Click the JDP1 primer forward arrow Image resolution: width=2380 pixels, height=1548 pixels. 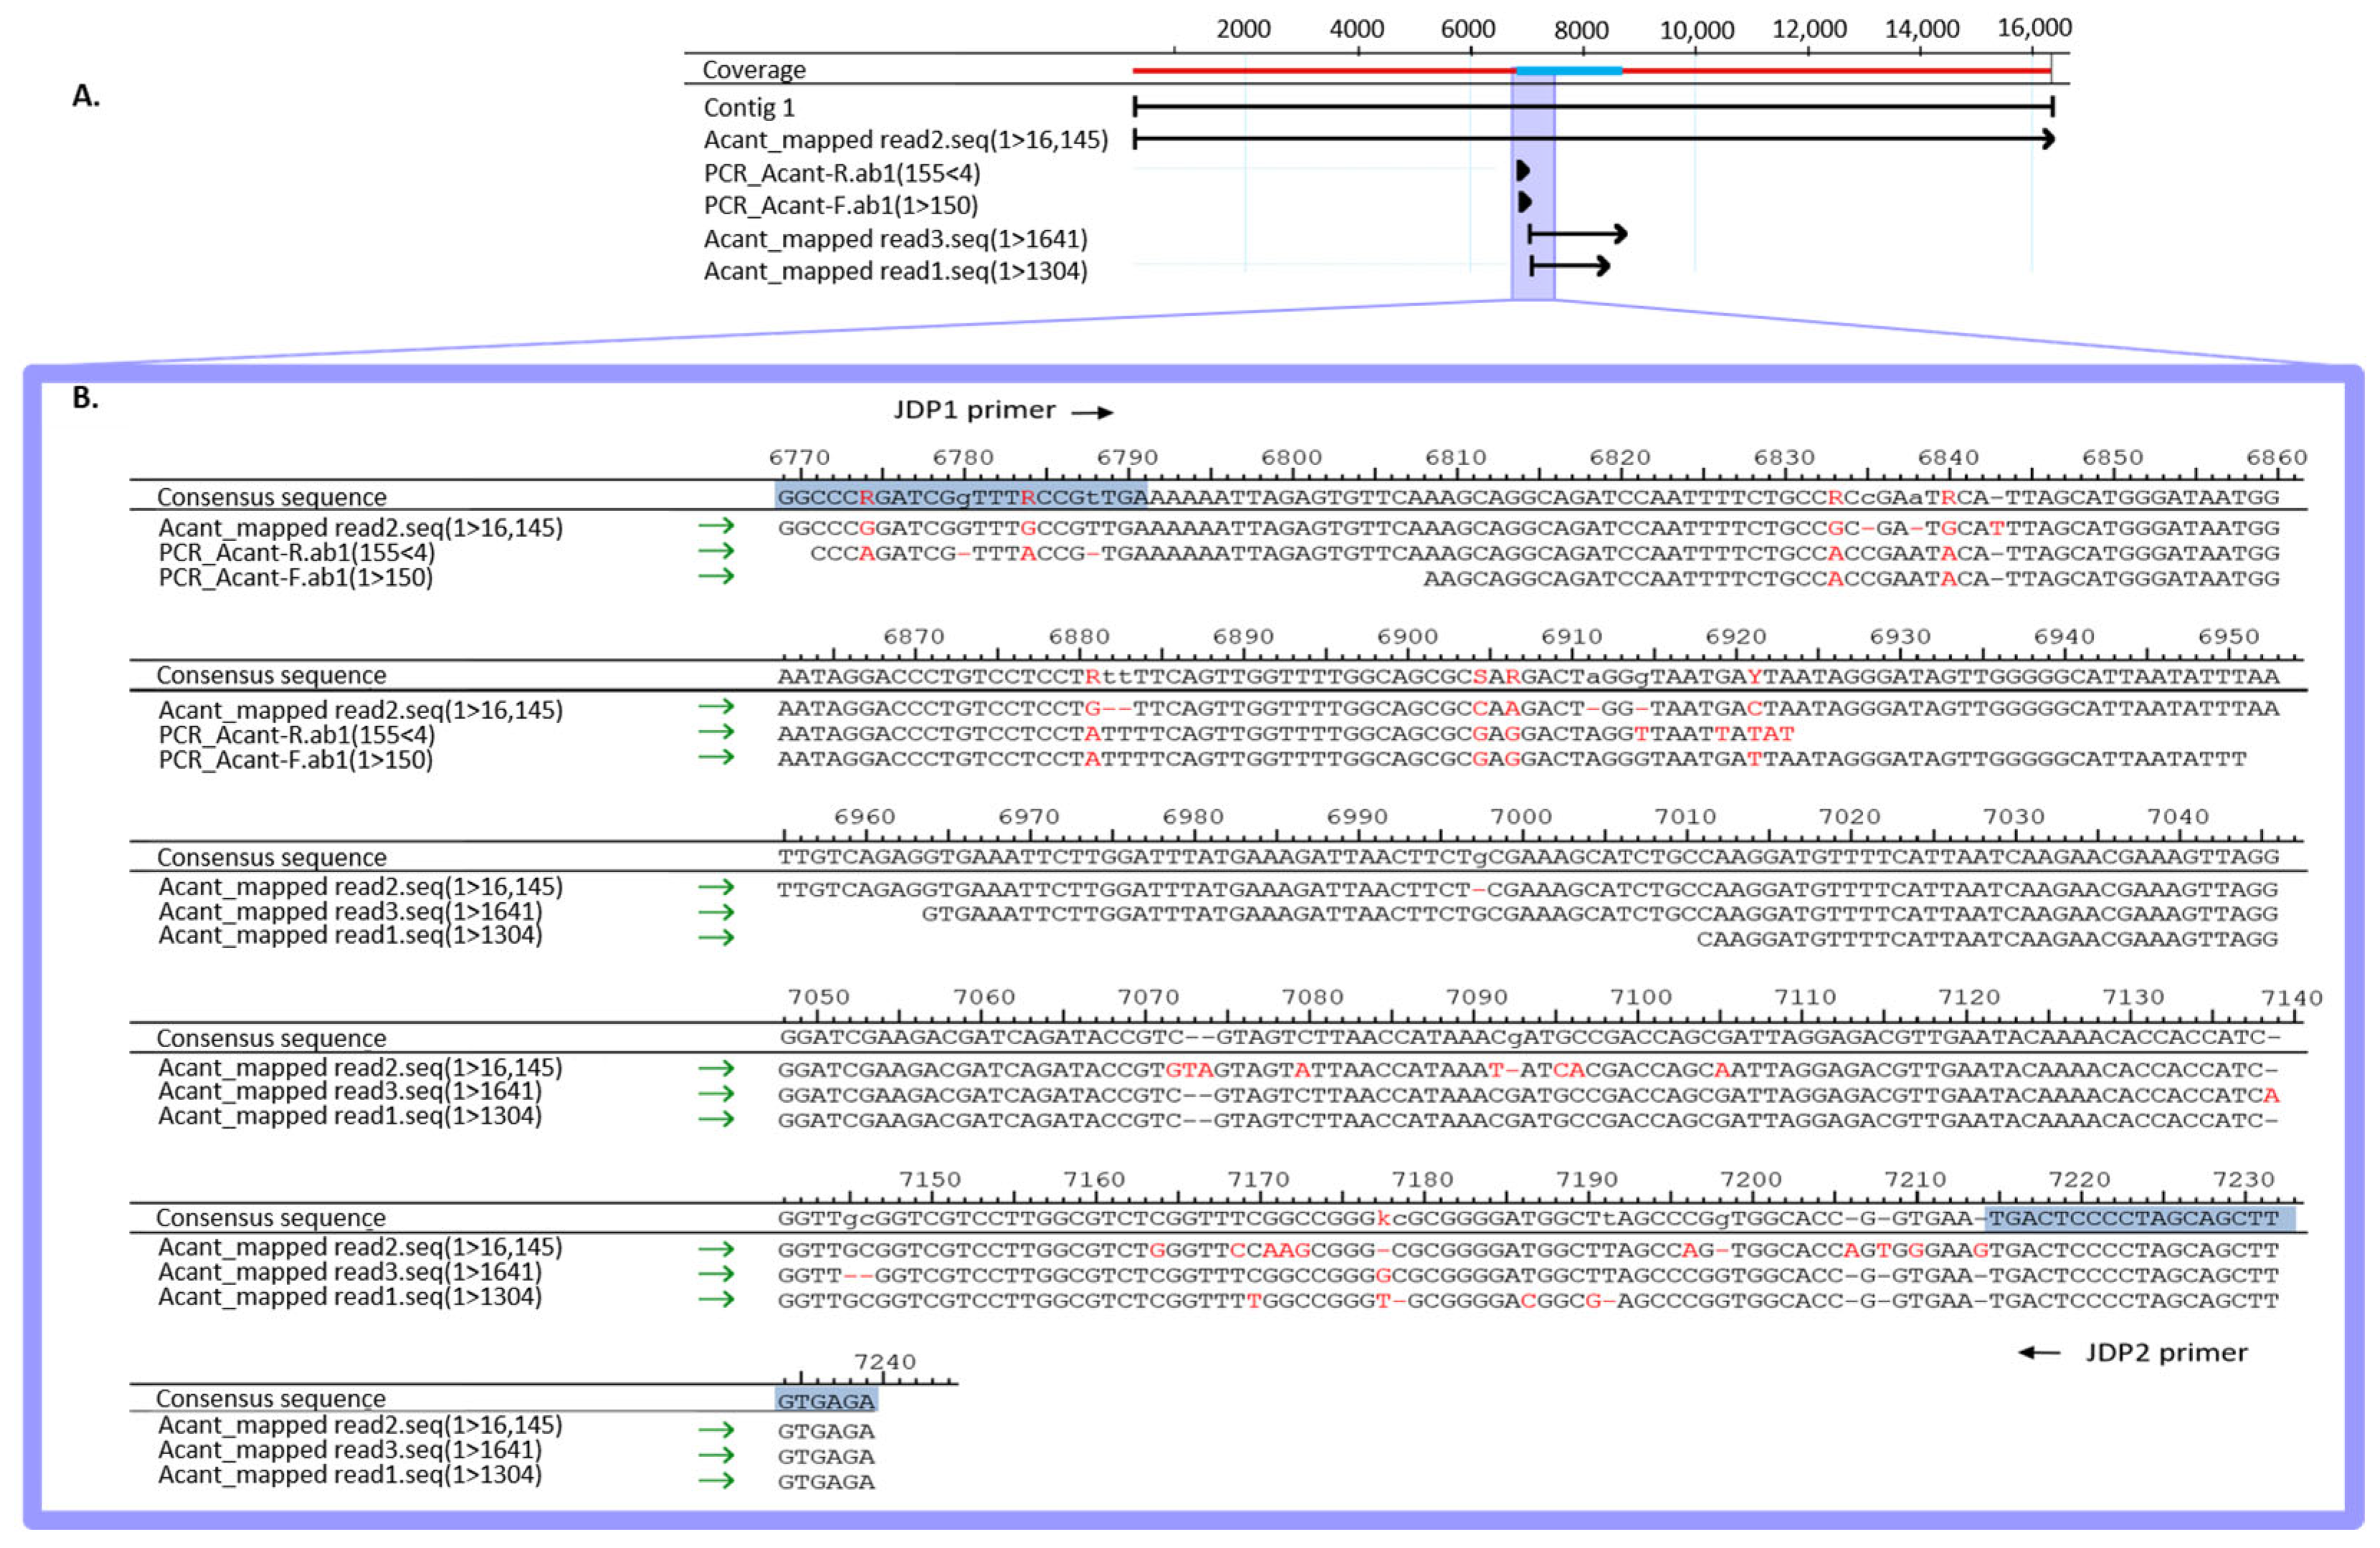click(1092, 413)
